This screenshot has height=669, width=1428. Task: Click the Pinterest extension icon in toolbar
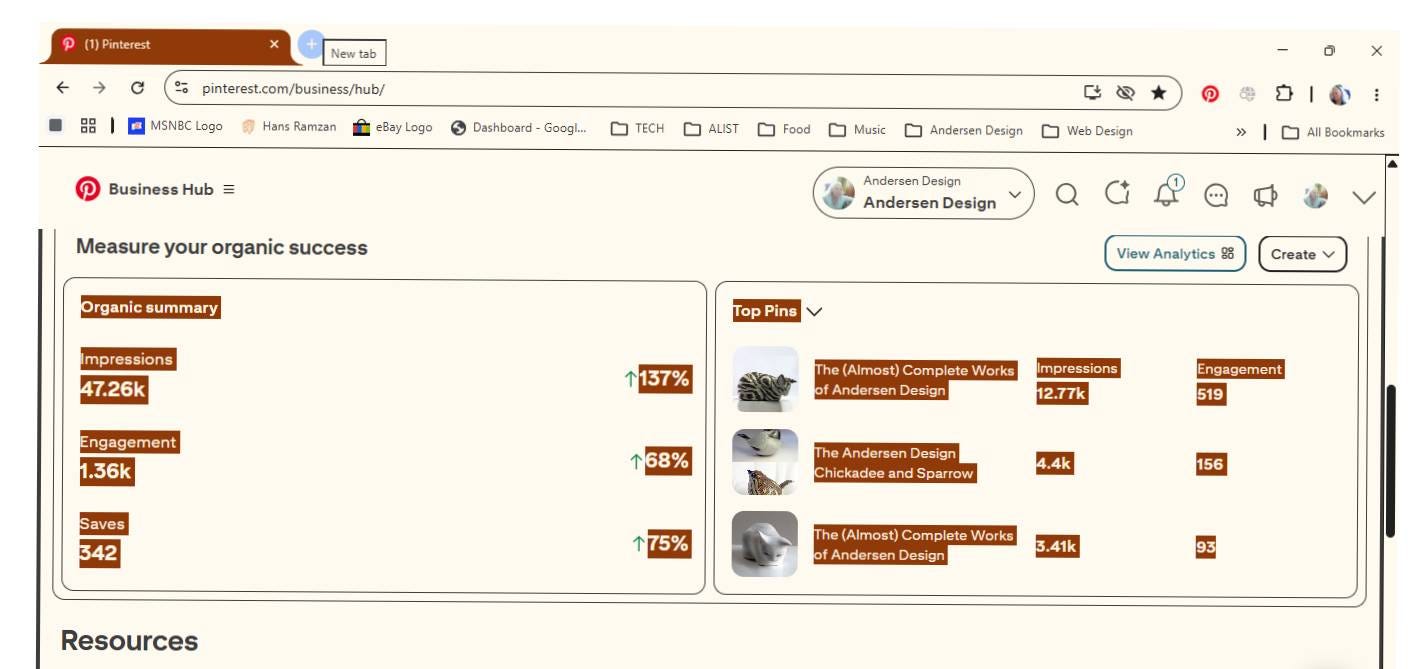(x=1210, y=94)
